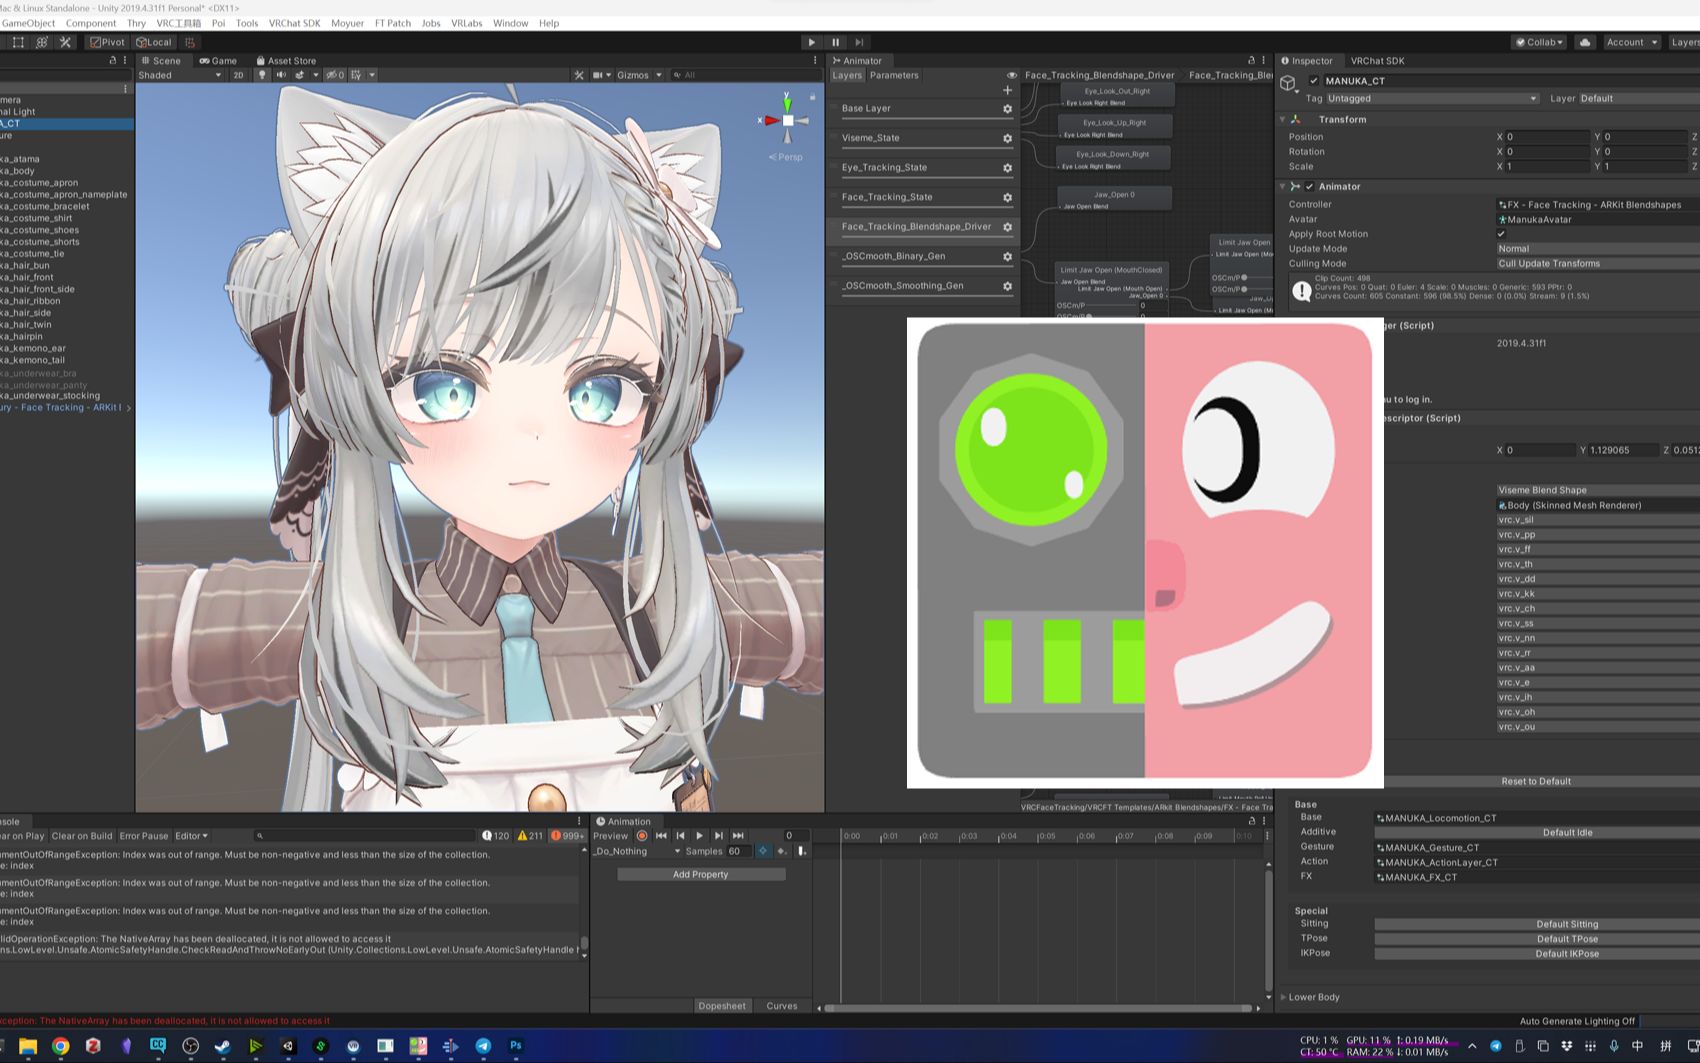1700x1063 pixels.
Task: Enable the 2D view mode in Scene toolbar
Action: pos(239,74)
